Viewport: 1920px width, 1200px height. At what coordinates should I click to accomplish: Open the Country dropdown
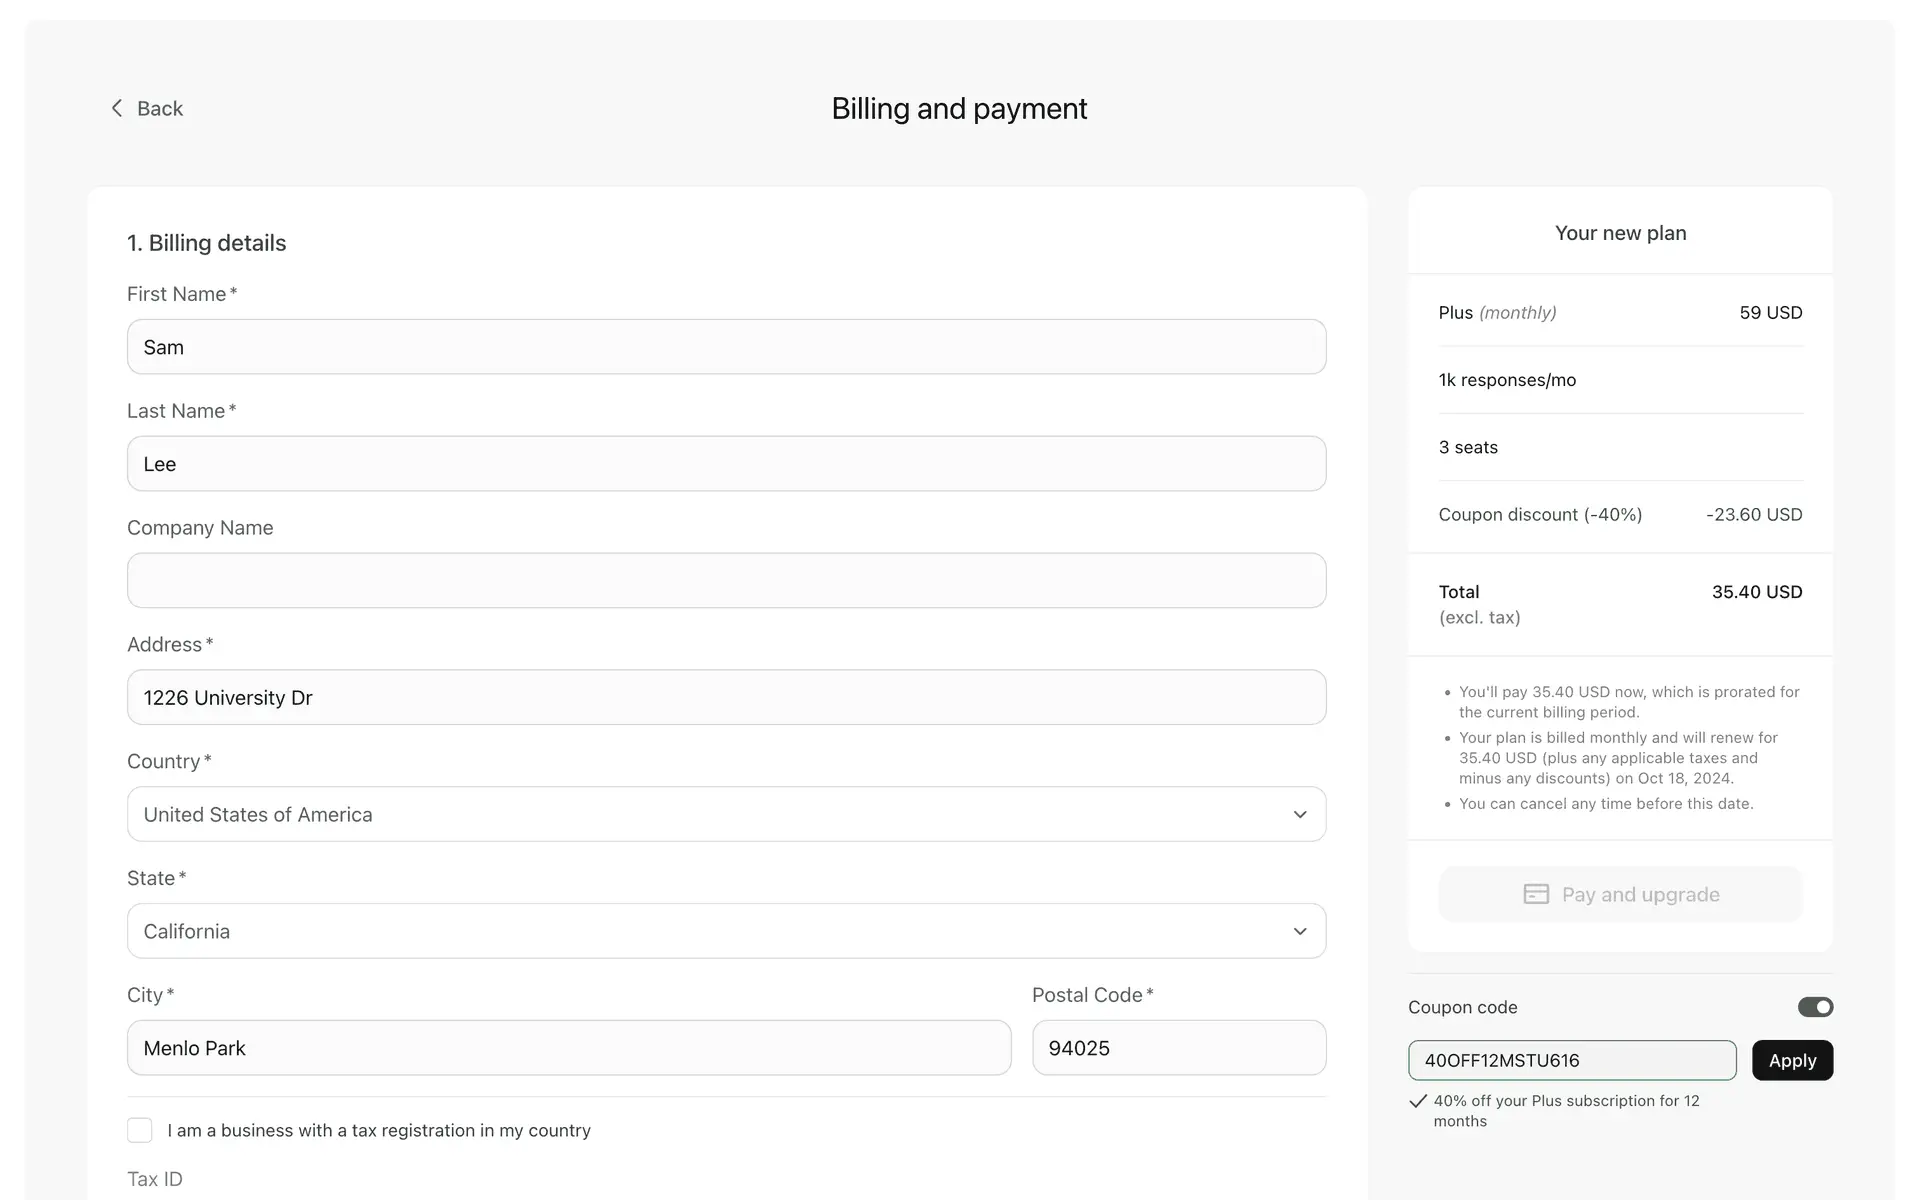point(726,814)
